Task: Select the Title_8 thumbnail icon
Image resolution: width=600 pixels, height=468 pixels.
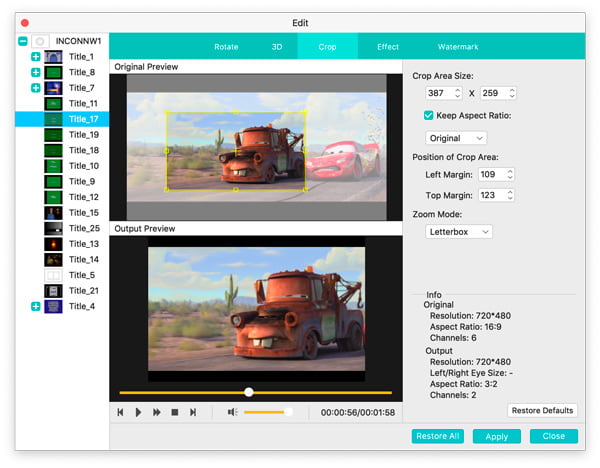Action: (x=53, y=72)
